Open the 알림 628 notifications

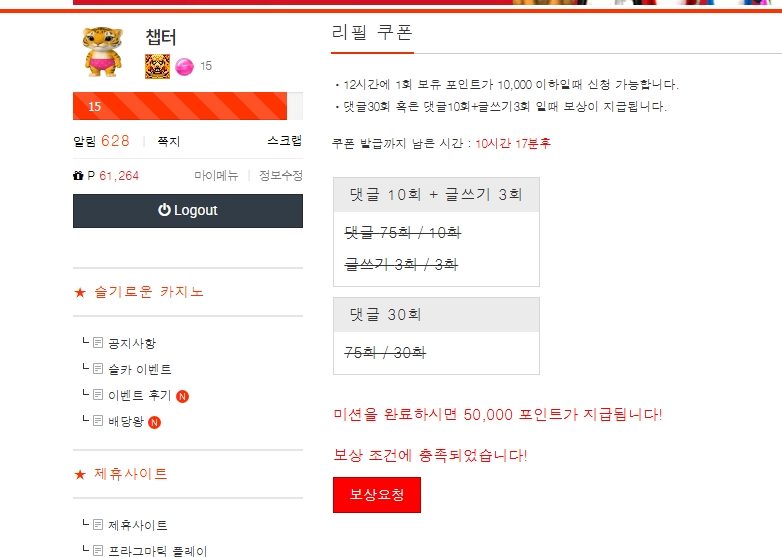pyautogui.click(x=101, y=141)
